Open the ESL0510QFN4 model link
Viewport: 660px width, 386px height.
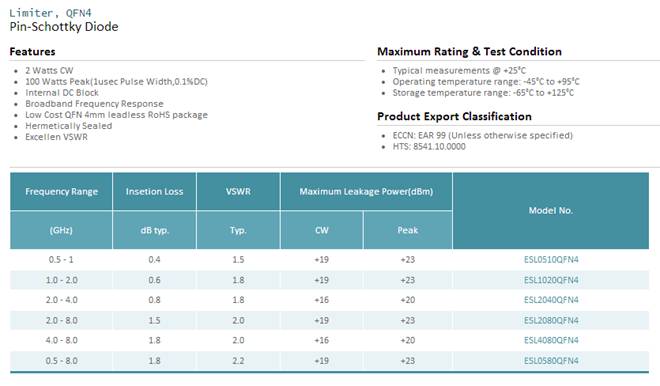click(x=551, y=260)
